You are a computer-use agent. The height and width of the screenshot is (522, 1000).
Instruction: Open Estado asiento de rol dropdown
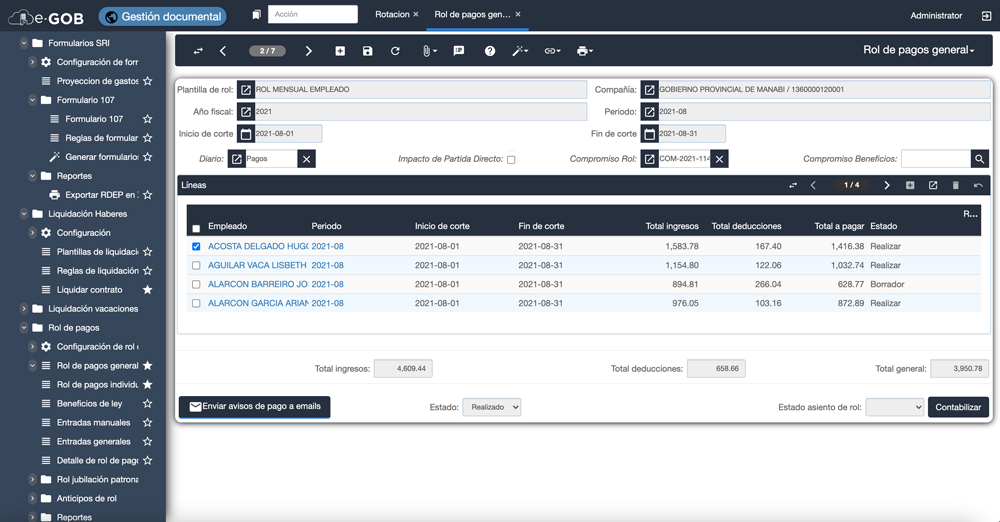pos(894,407)
